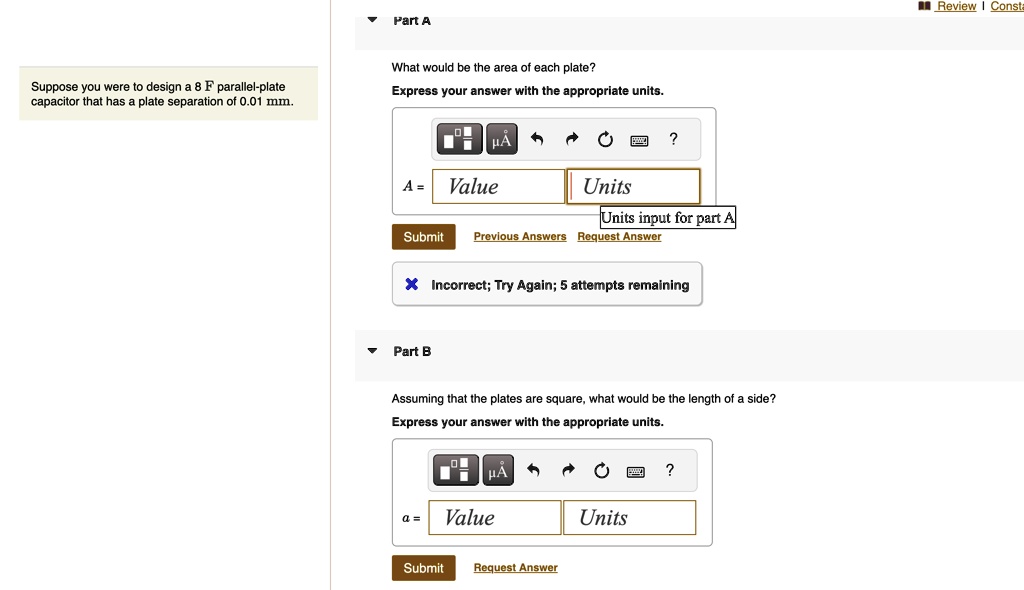Open templates tool in Part A toolbar
Screen dimensions: 1024x590
459,139
